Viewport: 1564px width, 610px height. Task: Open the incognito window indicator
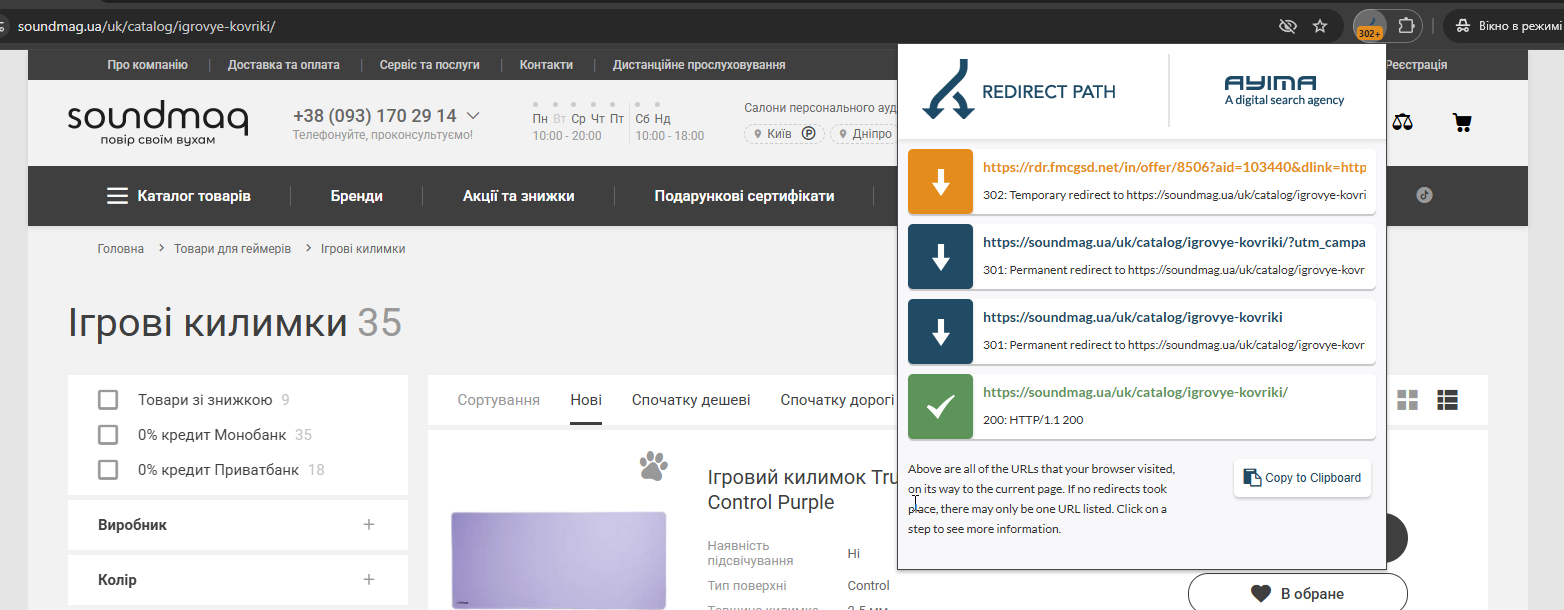click(1507, 26)
